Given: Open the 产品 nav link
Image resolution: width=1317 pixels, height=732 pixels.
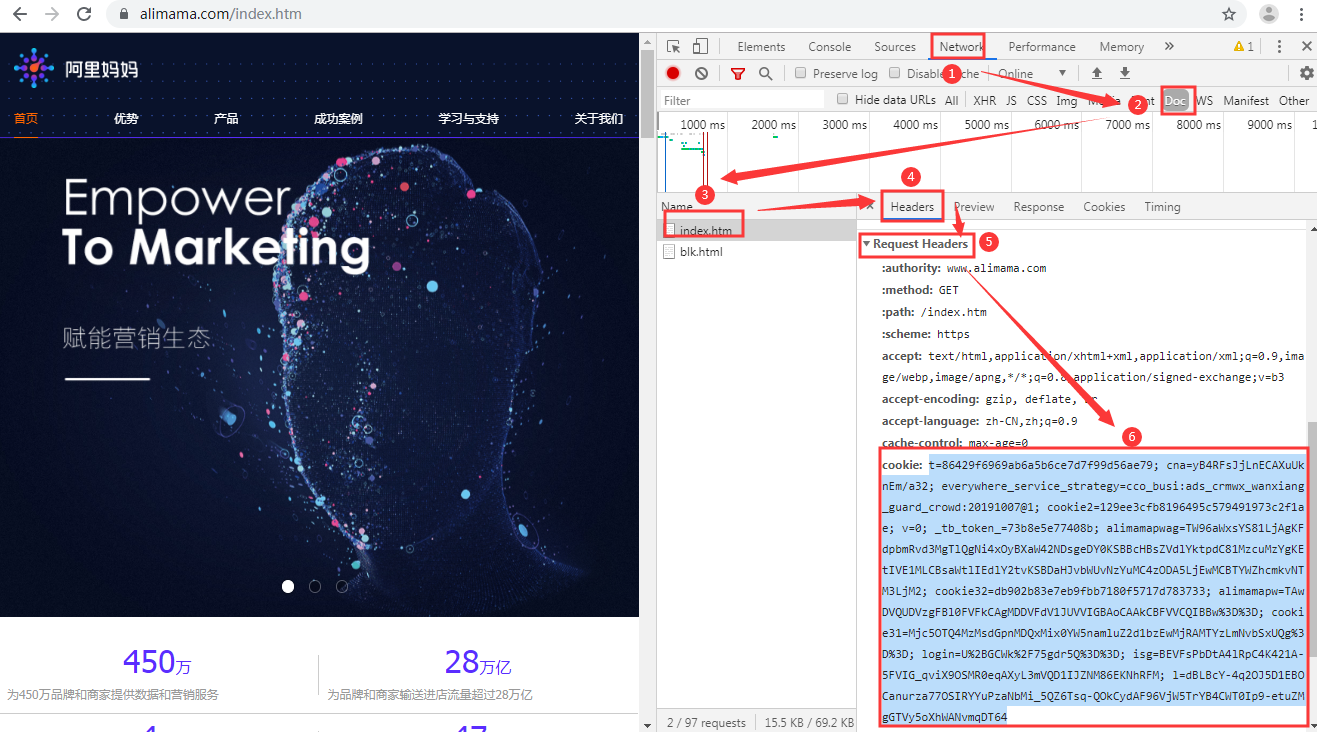Looking at the screenshot, I should [x=226, y=118].
